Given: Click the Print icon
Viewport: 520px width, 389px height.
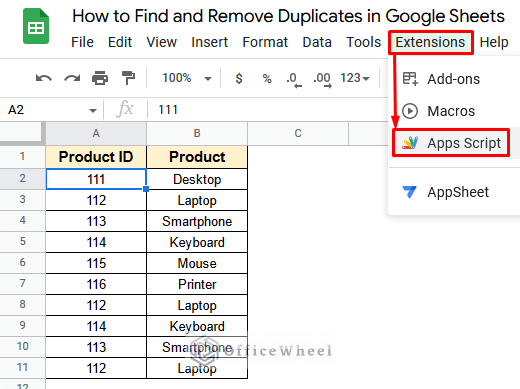Looking at the screenshot, I should pos(100,78).
